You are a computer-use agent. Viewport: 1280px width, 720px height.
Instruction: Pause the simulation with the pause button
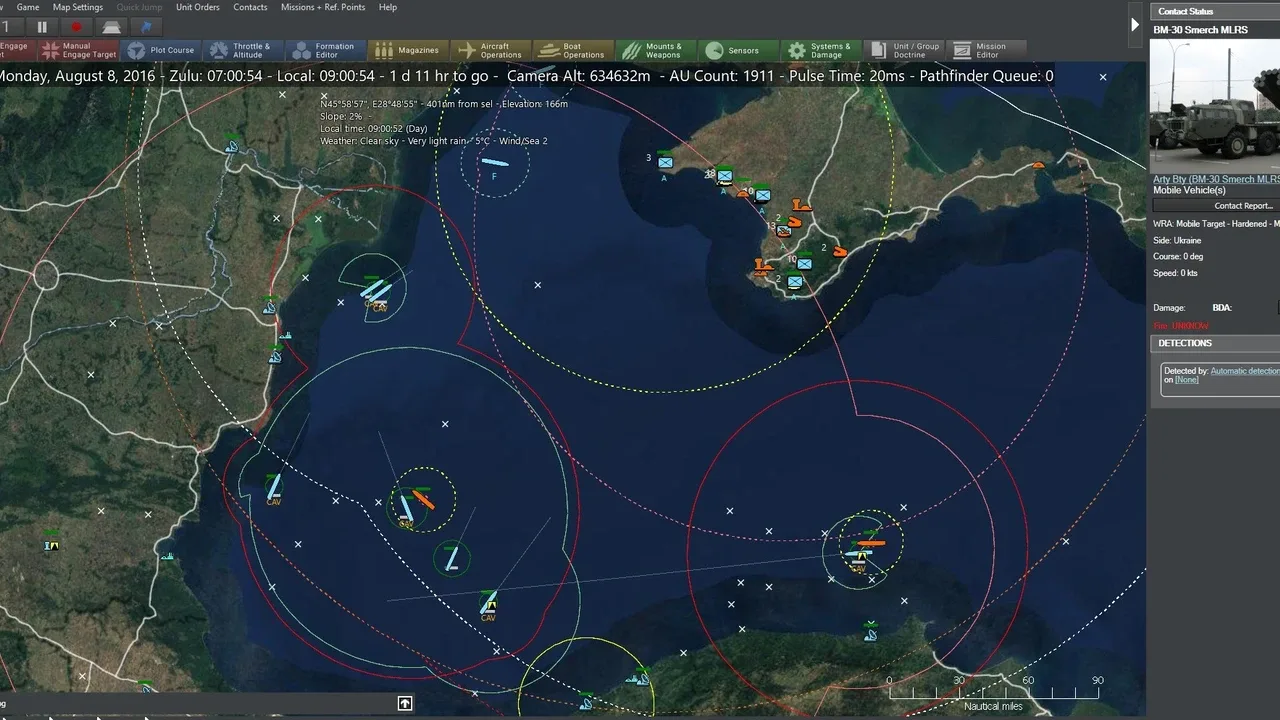pos(42,27)
